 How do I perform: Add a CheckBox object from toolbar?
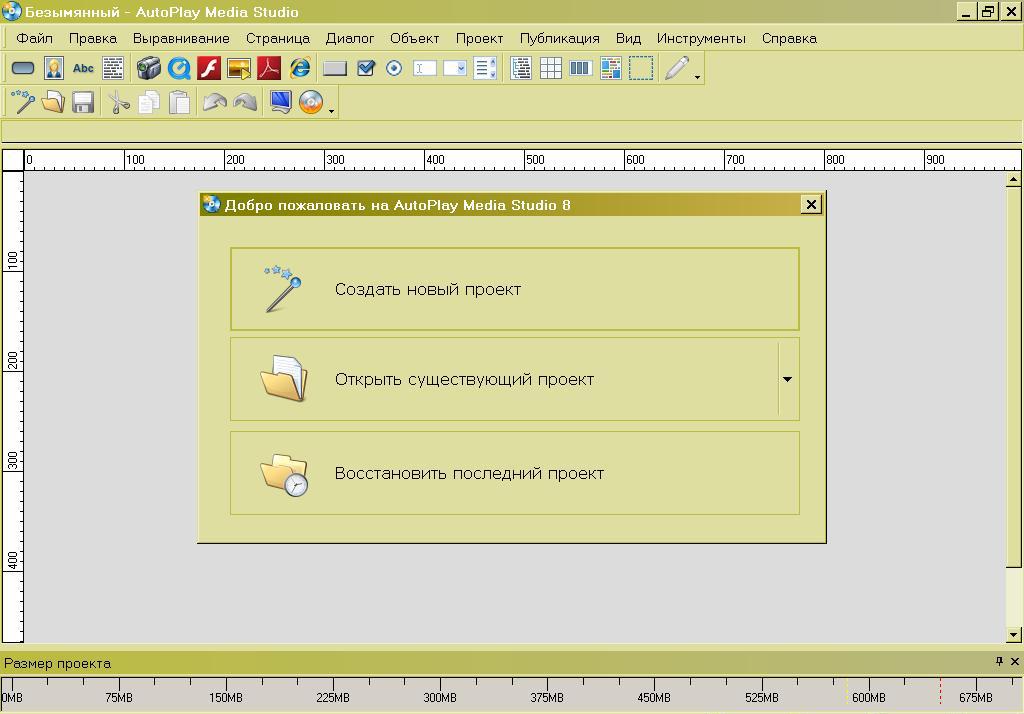click(366, 68)
